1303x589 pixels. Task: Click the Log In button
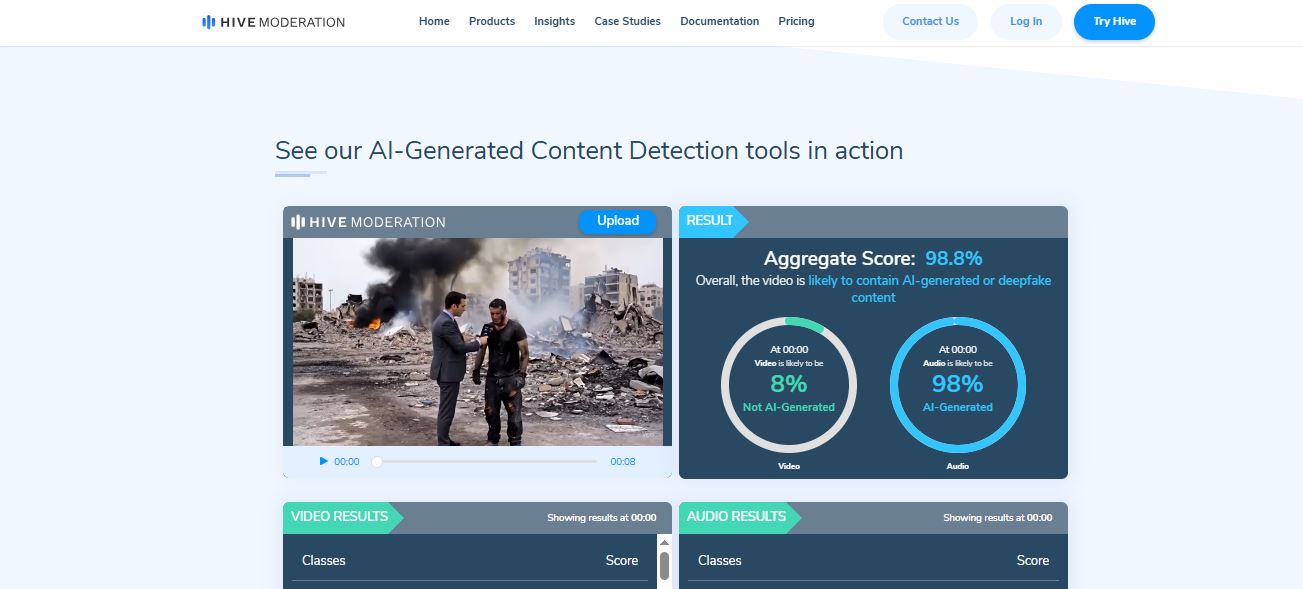(1026, 21)
